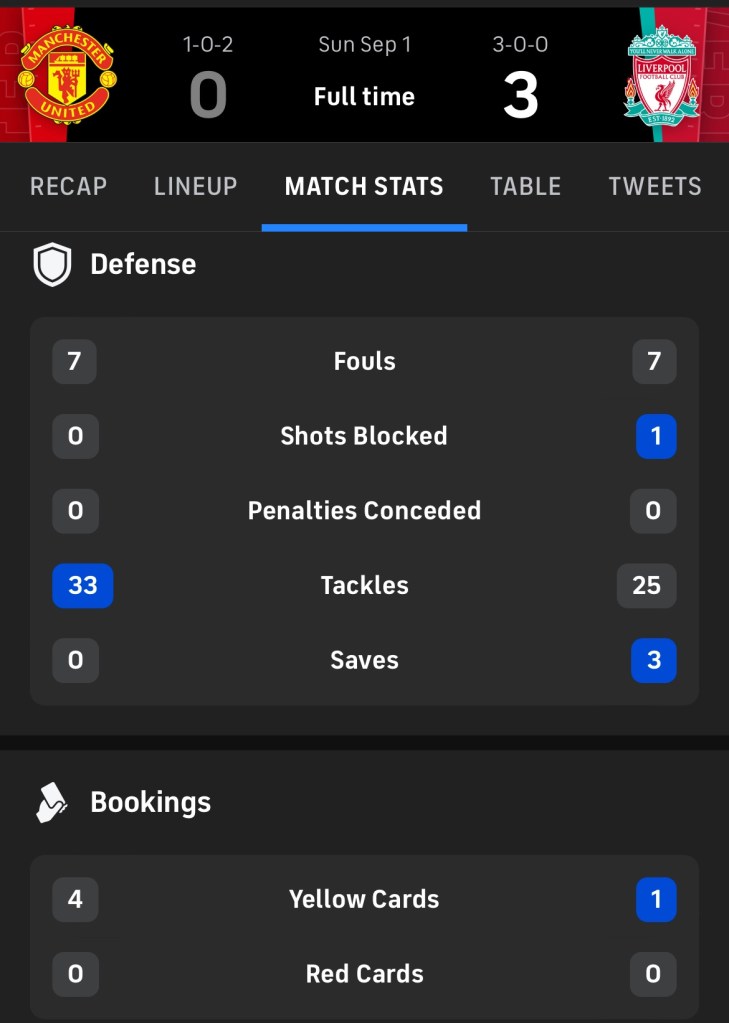This screenshot has width=729, height=1023.
Task: Click Liverpool's highlighted Saves value 3
Action: point(654,661)
